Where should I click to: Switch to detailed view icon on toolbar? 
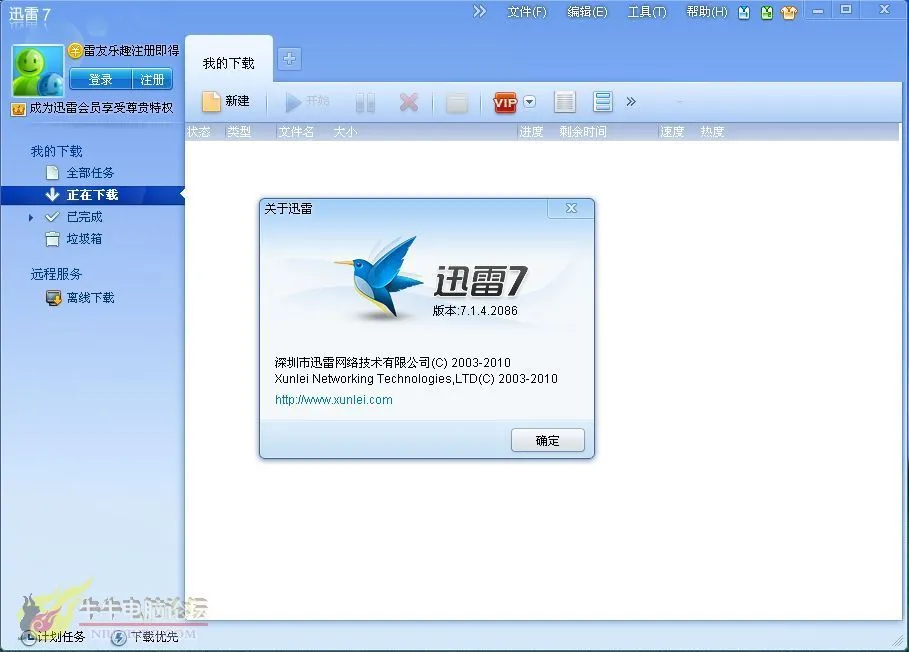[x=563, y=101]
